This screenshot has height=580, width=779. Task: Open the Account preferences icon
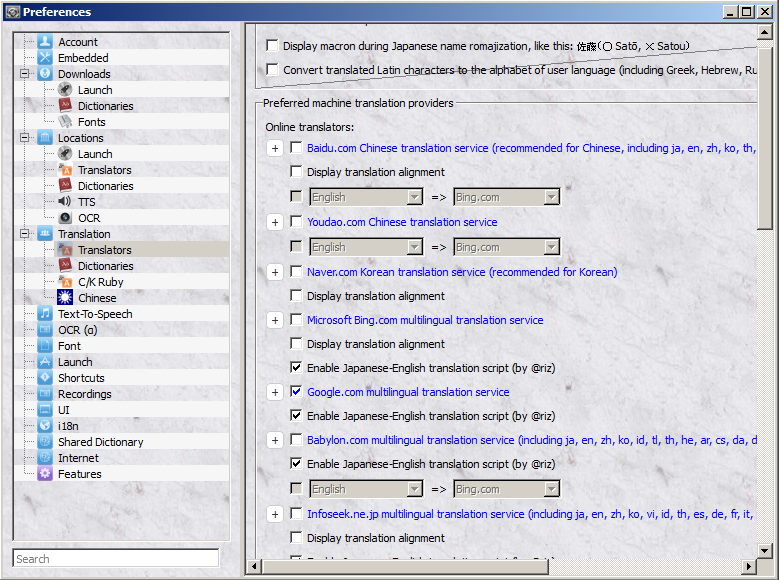click(45, 42)
